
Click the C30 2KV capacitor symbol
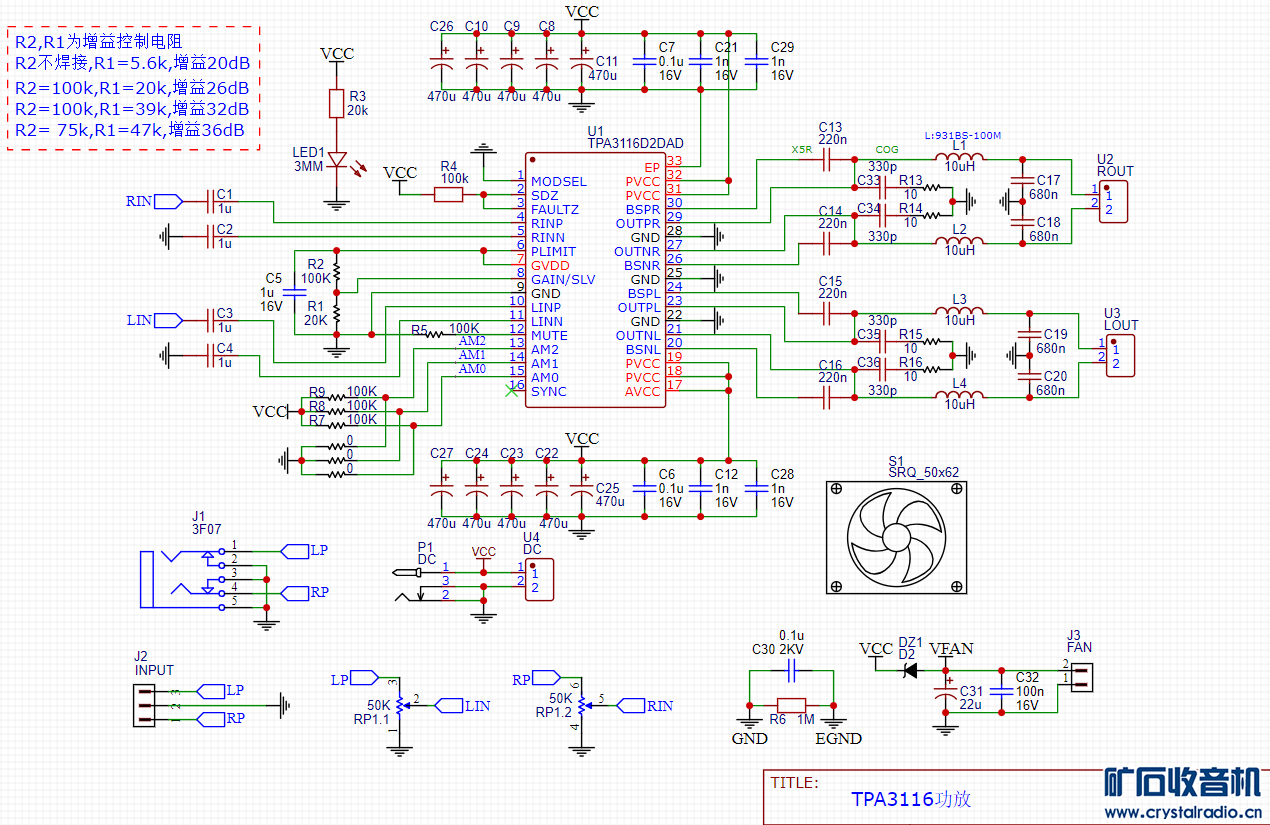[x=791, y=671]
